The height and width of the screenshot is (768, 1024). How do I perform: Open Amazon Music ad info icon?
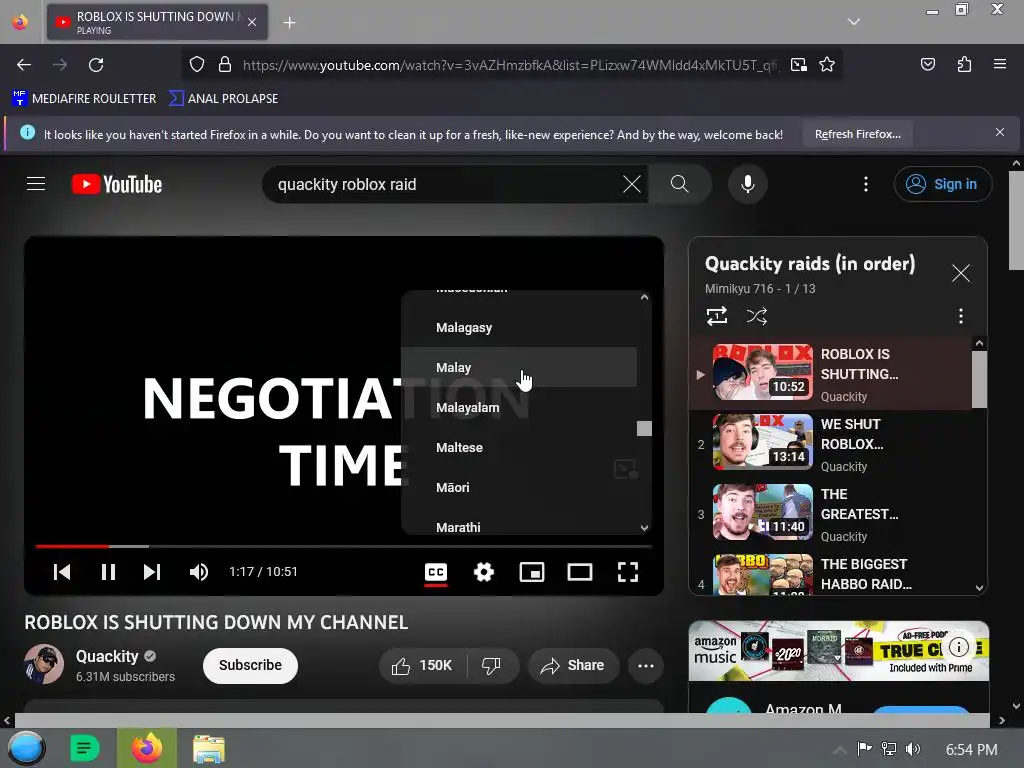click(958, 647)
